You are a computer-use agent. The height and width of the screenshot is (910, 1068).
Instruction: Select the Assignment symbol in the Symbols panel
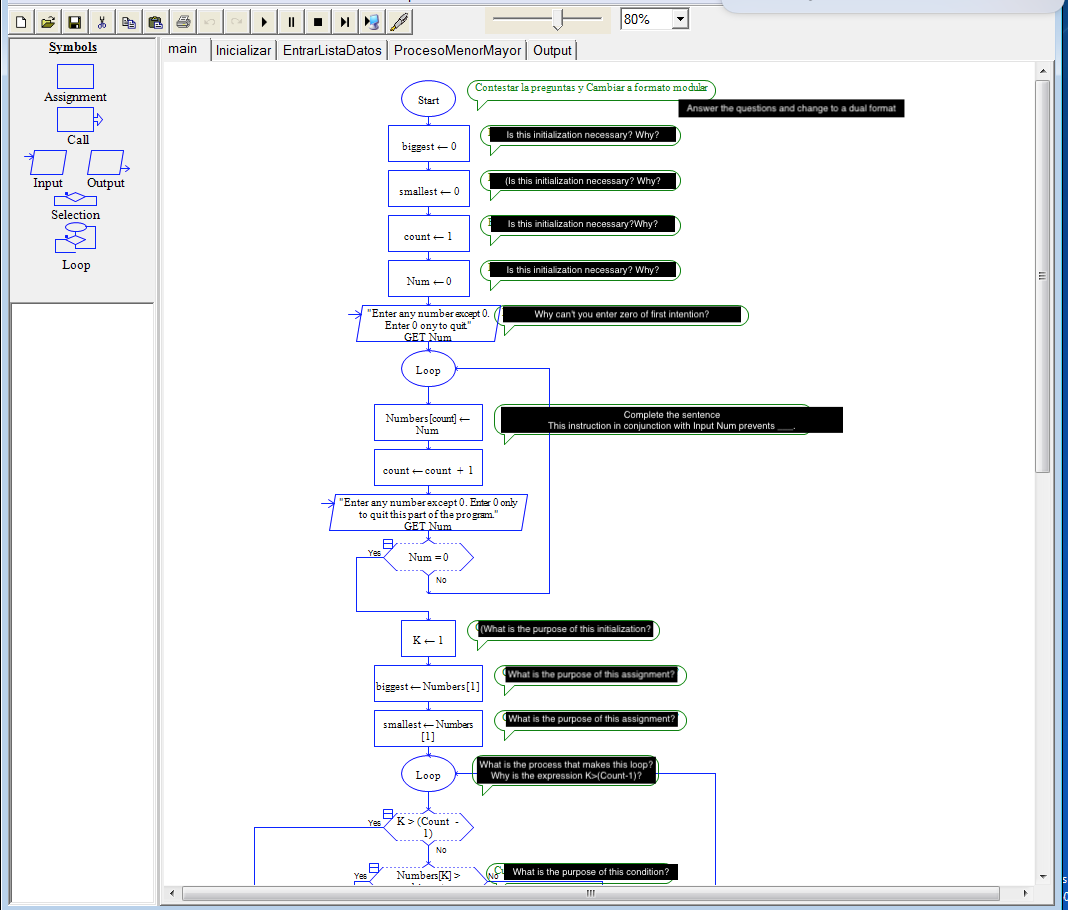click(x=75, y=75)
